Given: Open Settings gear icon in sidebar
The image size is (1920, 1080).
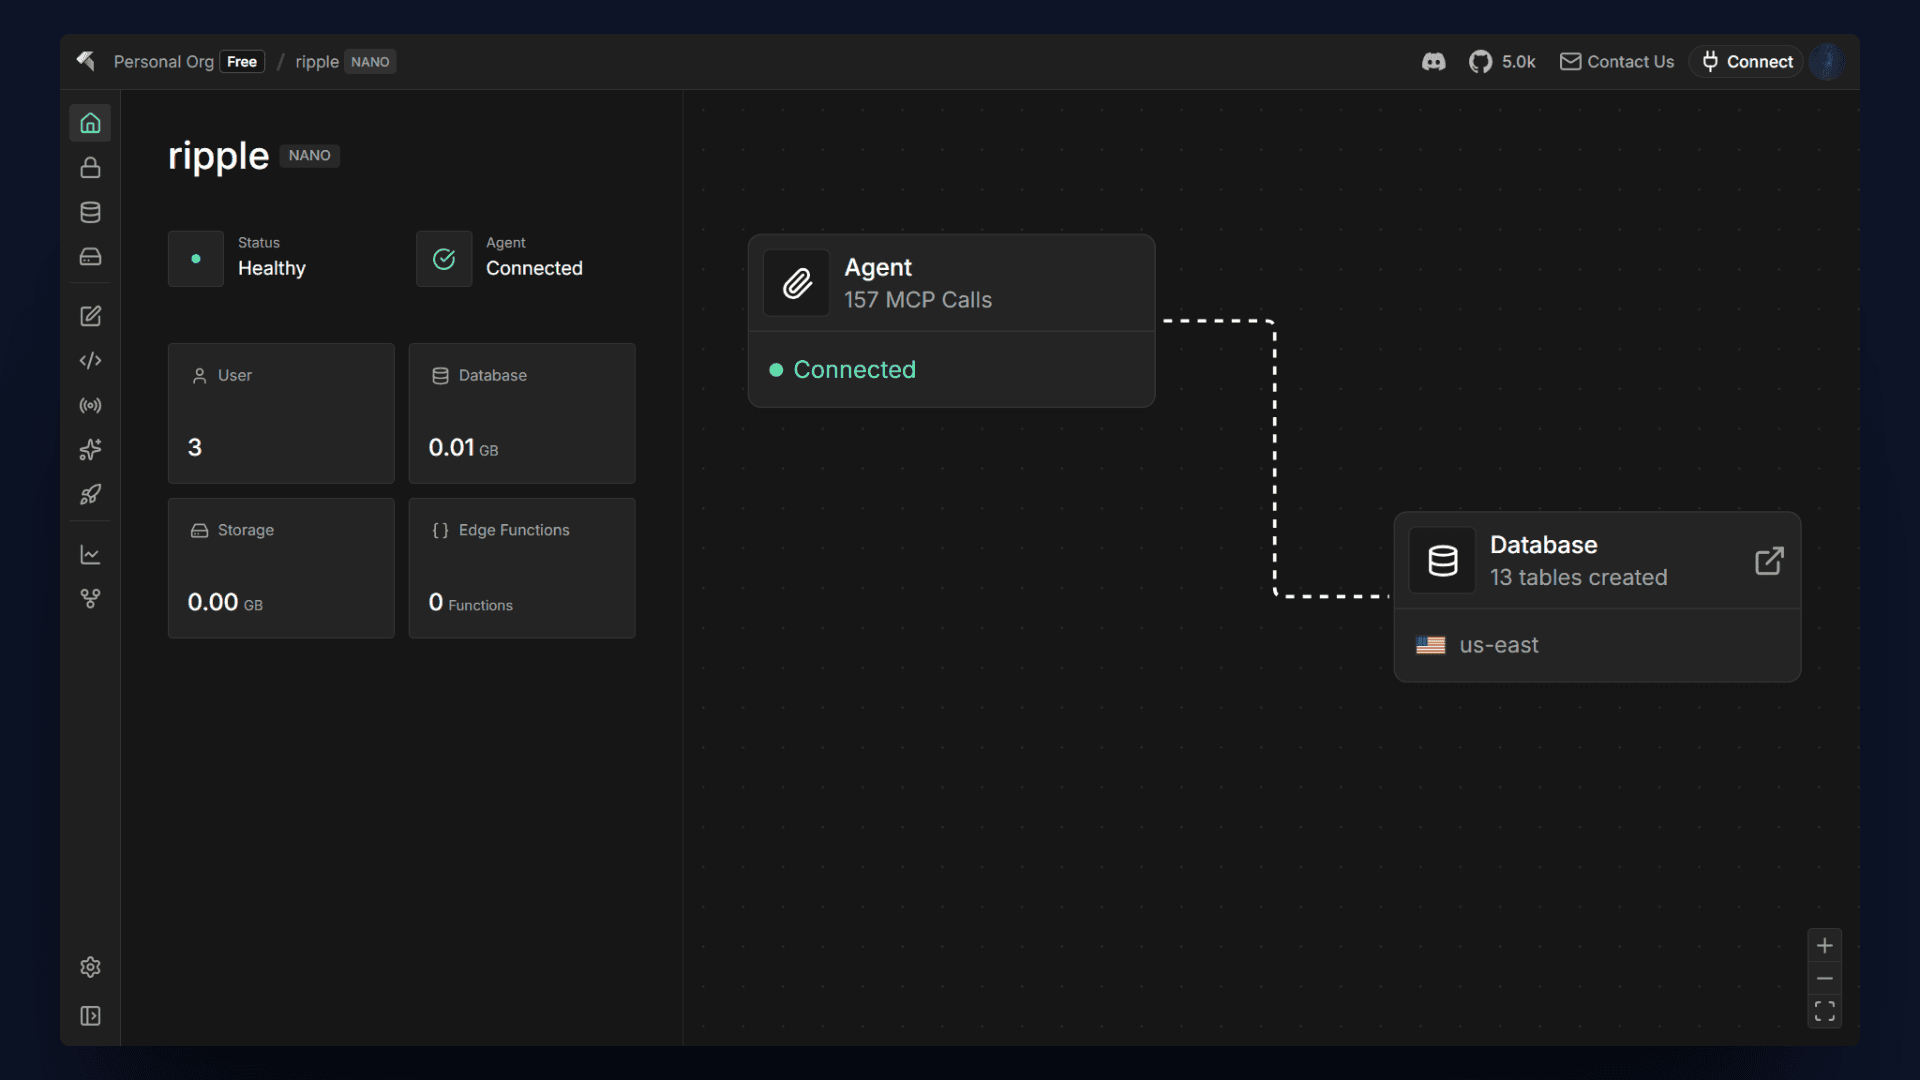Looking at the screenshot, I should (90, 967).
